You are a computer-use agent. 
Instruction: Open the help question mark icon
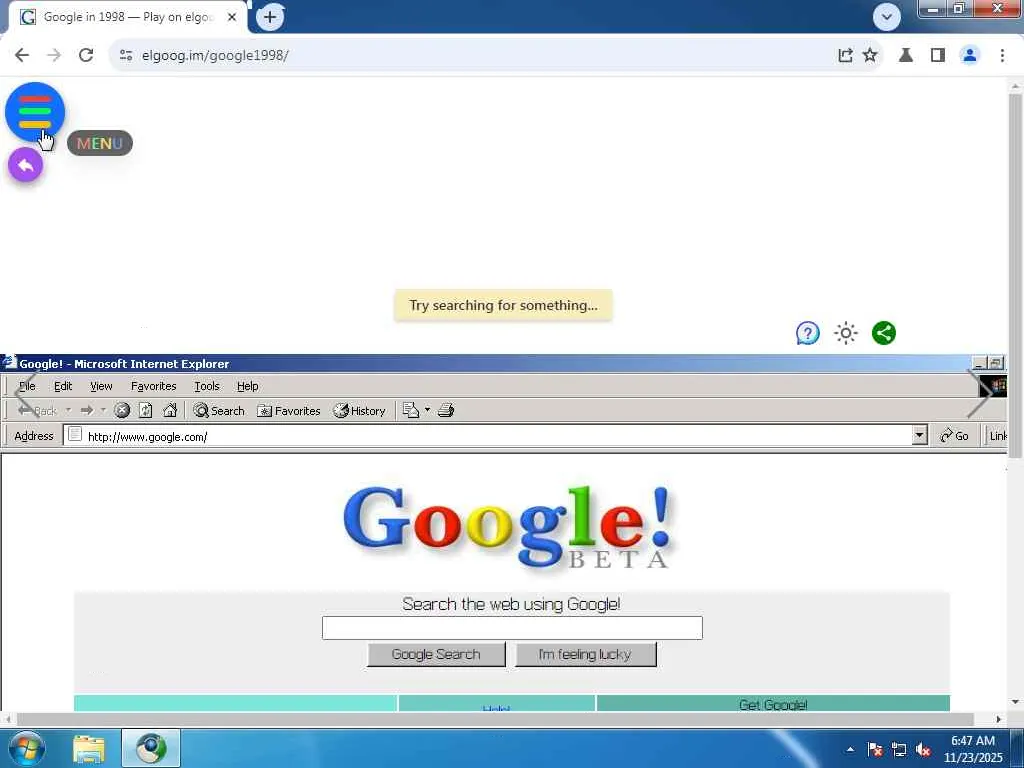click(x=807, y=333)
